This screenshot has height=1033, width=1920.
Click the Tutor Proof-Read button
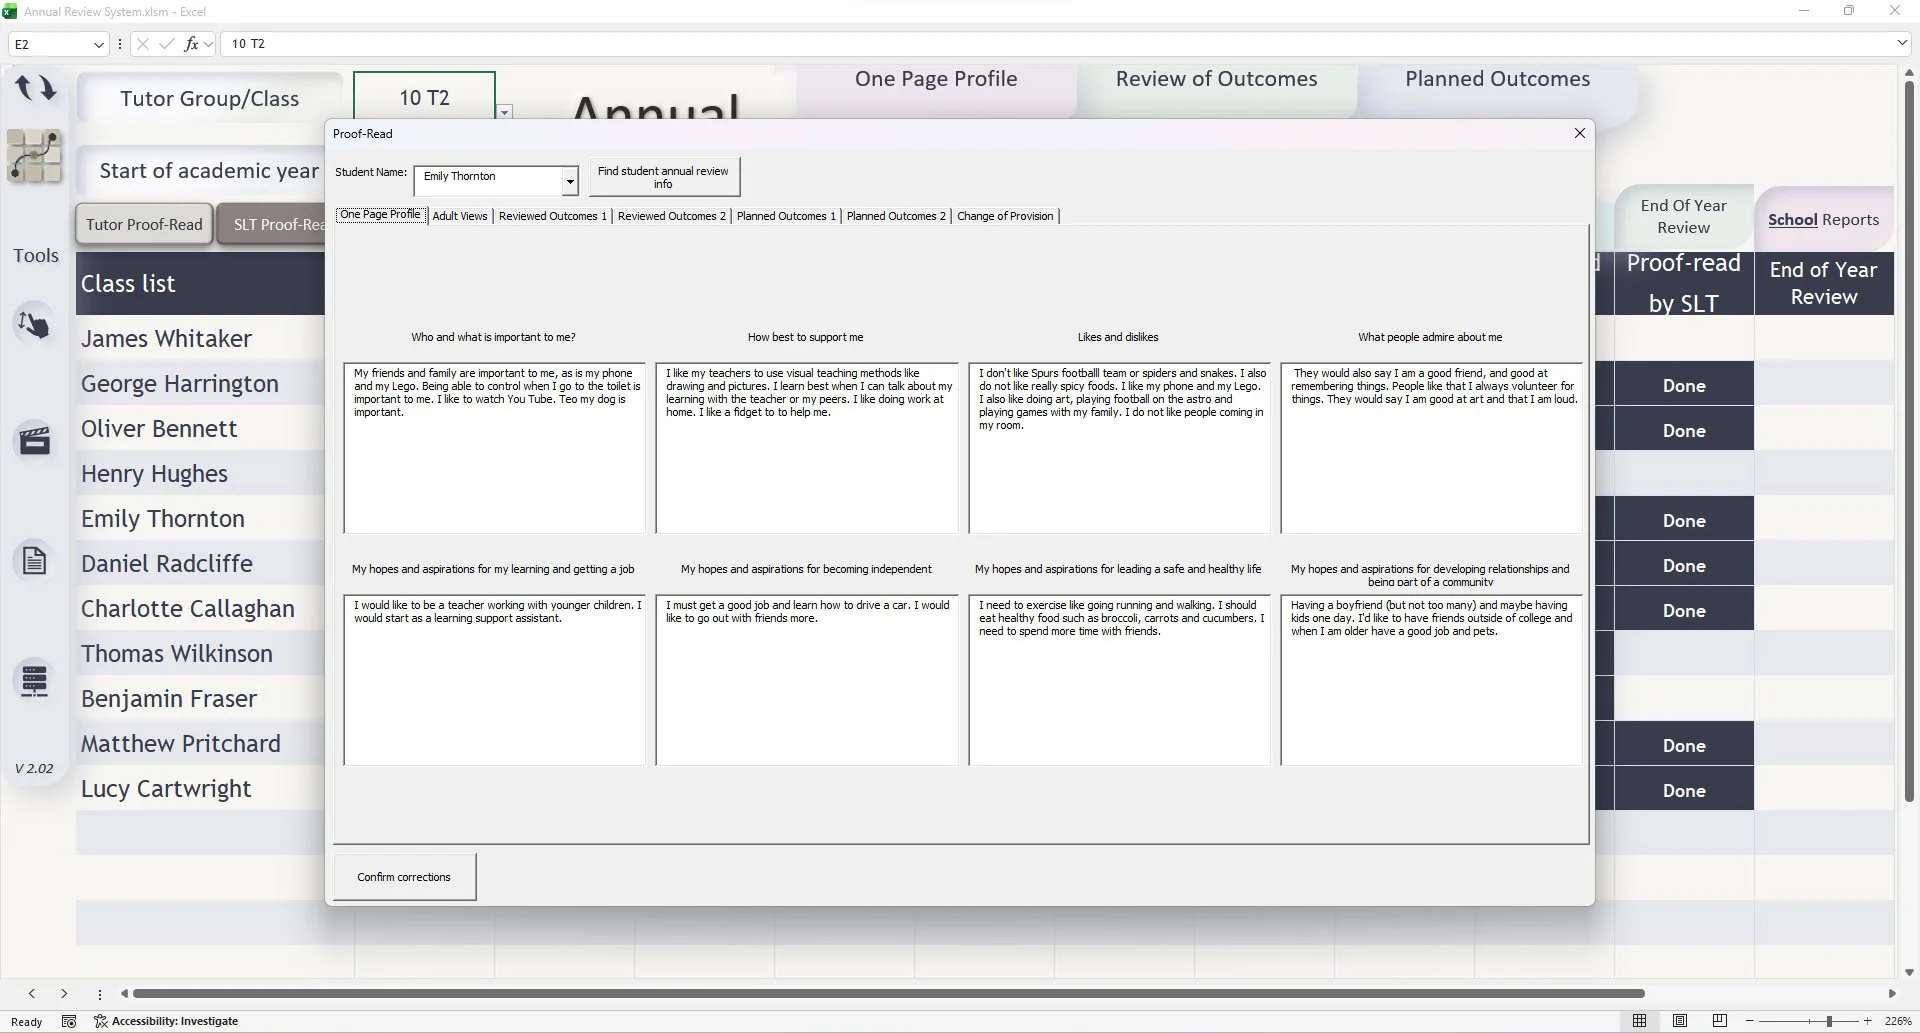click(x=144, y=224)
